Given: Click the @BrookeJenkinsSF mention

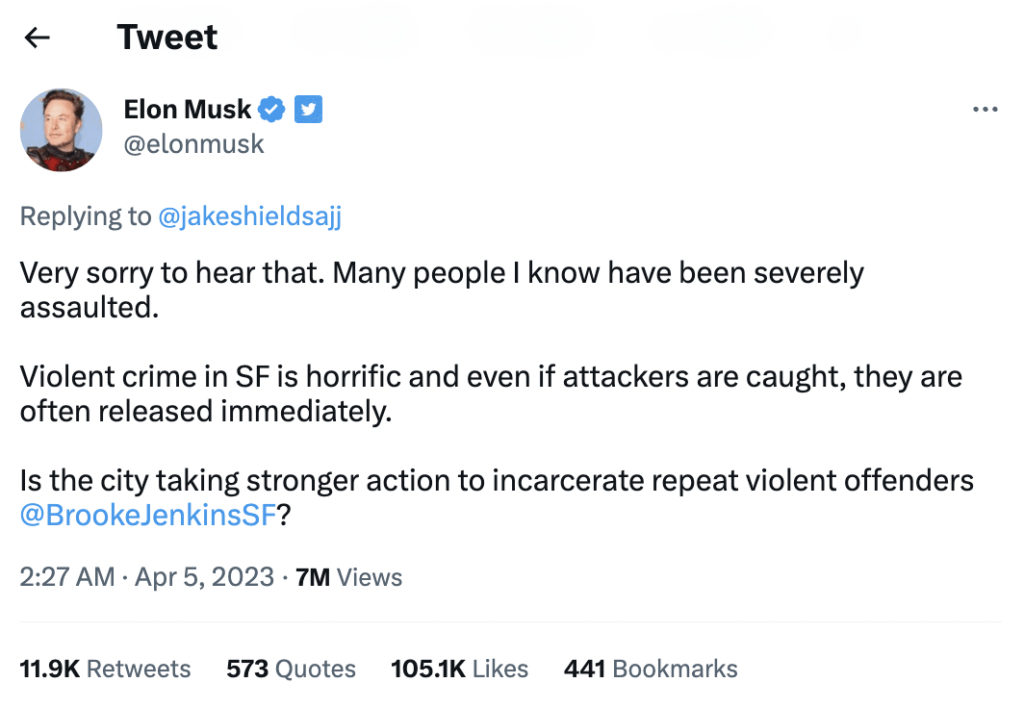Looking at the screenshot, I should tap(146, 517).
